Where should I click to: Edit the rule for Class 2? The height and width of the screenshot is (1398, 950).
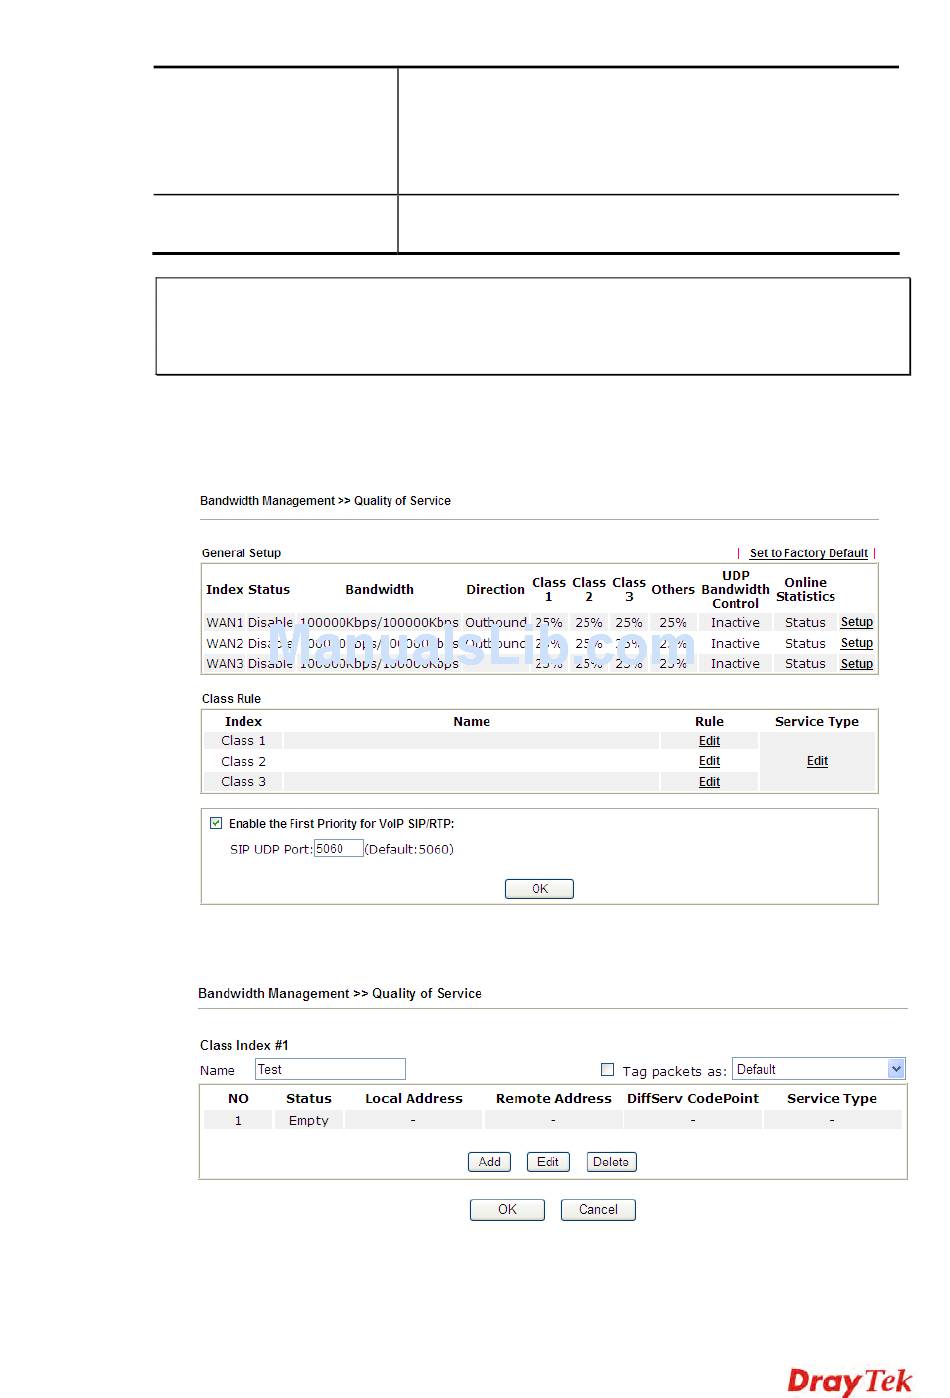click(709, 761)
